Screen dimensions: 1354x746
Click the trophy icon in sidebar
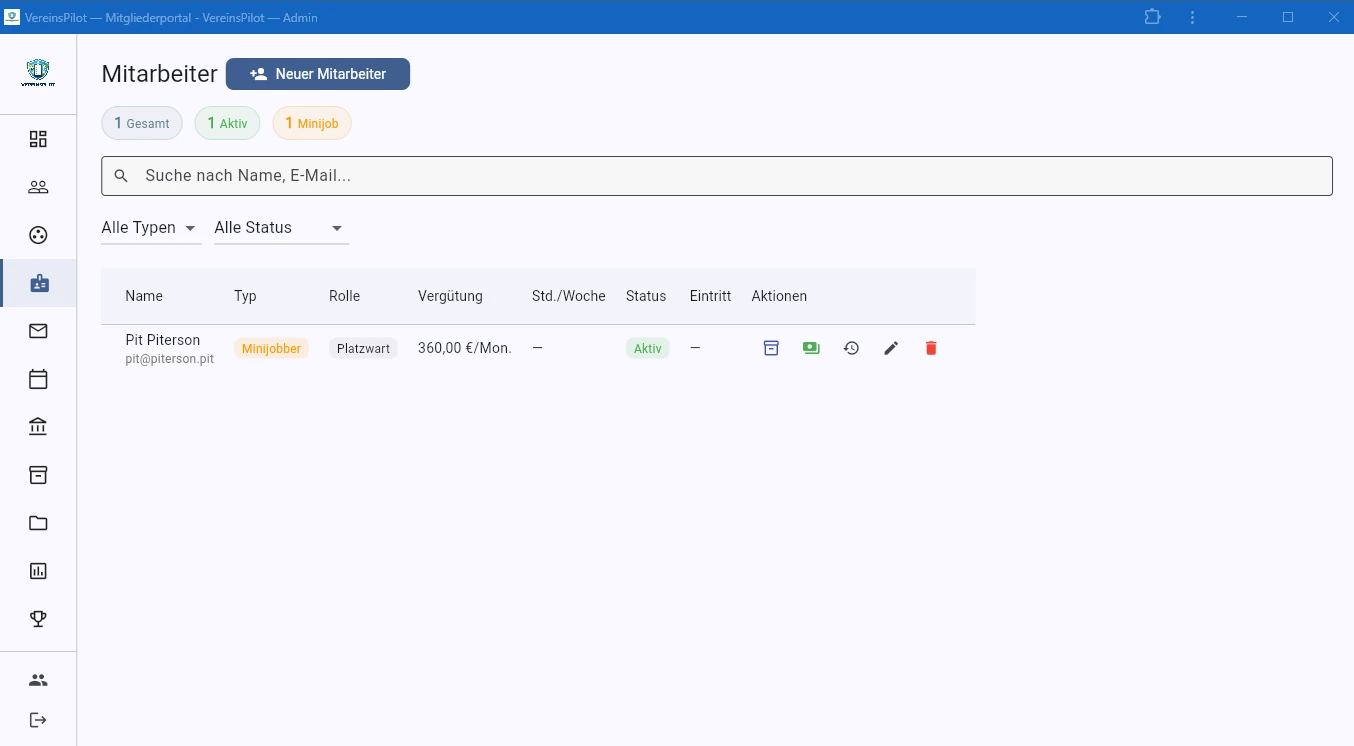click(x=38, y=619)
